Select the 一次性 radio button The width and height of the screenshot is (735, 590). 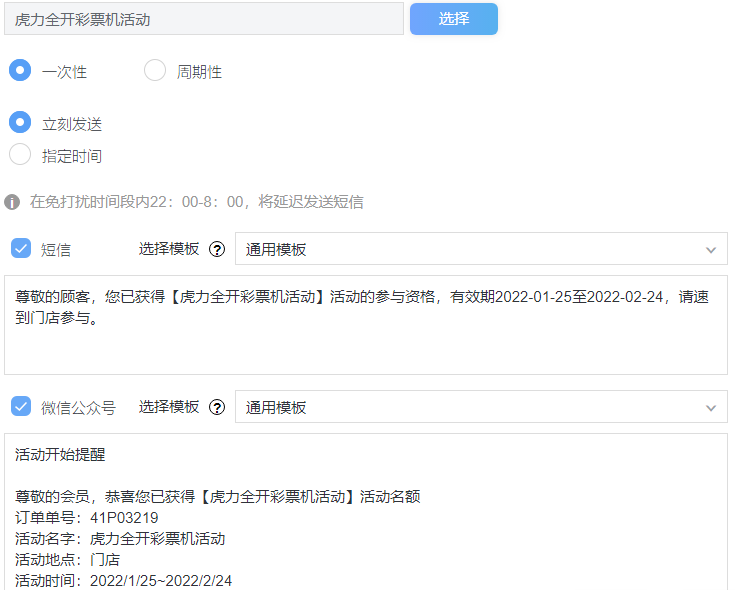(20, 70)
